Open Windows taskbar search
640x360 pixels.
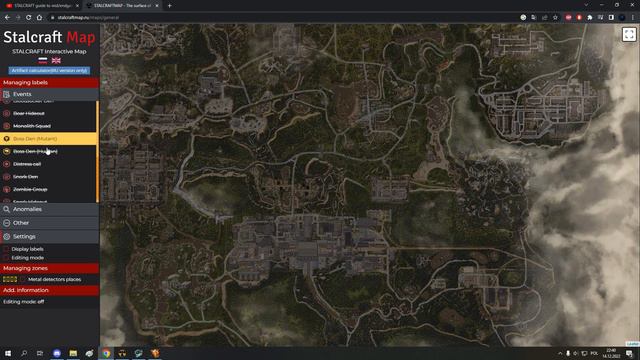[24, 353]
